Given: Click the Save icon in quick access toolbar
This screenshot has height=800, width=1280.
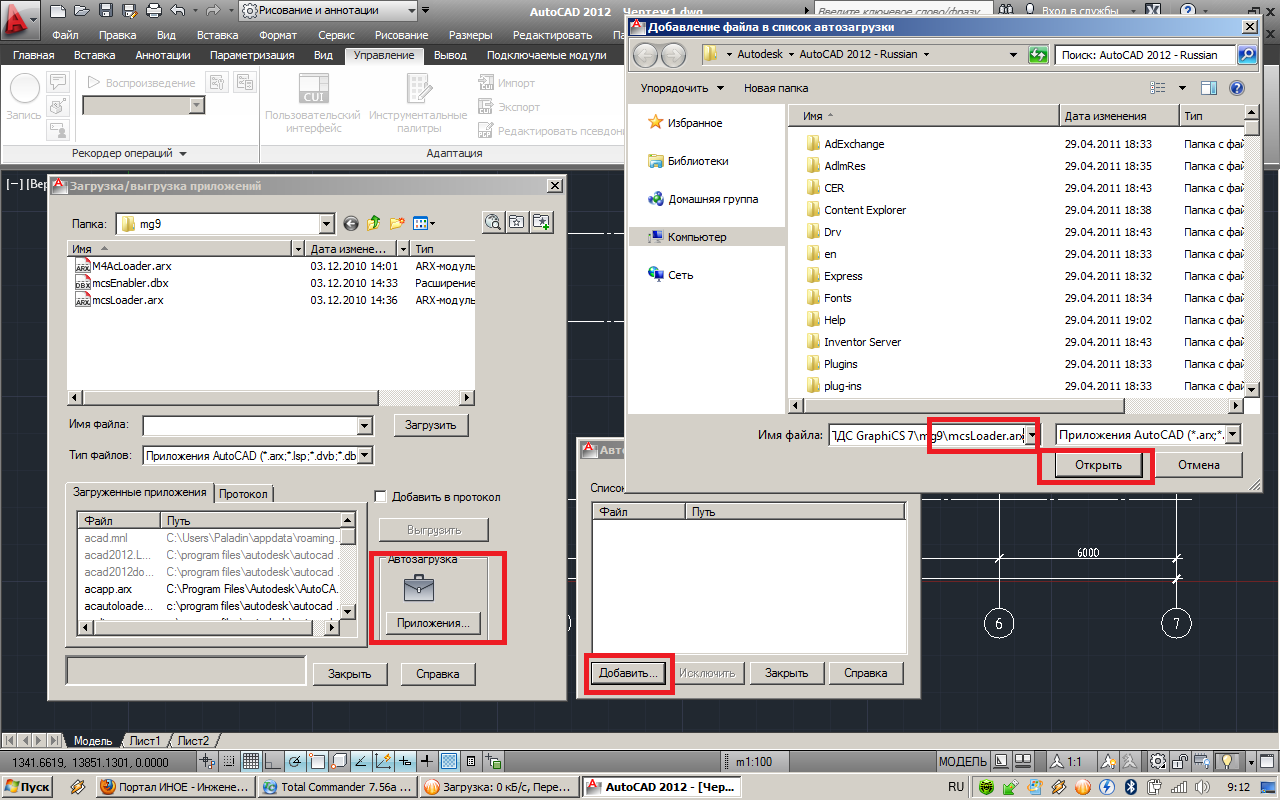Looking at the screenshot, I should pyautogui.click(x=105, y=11).
